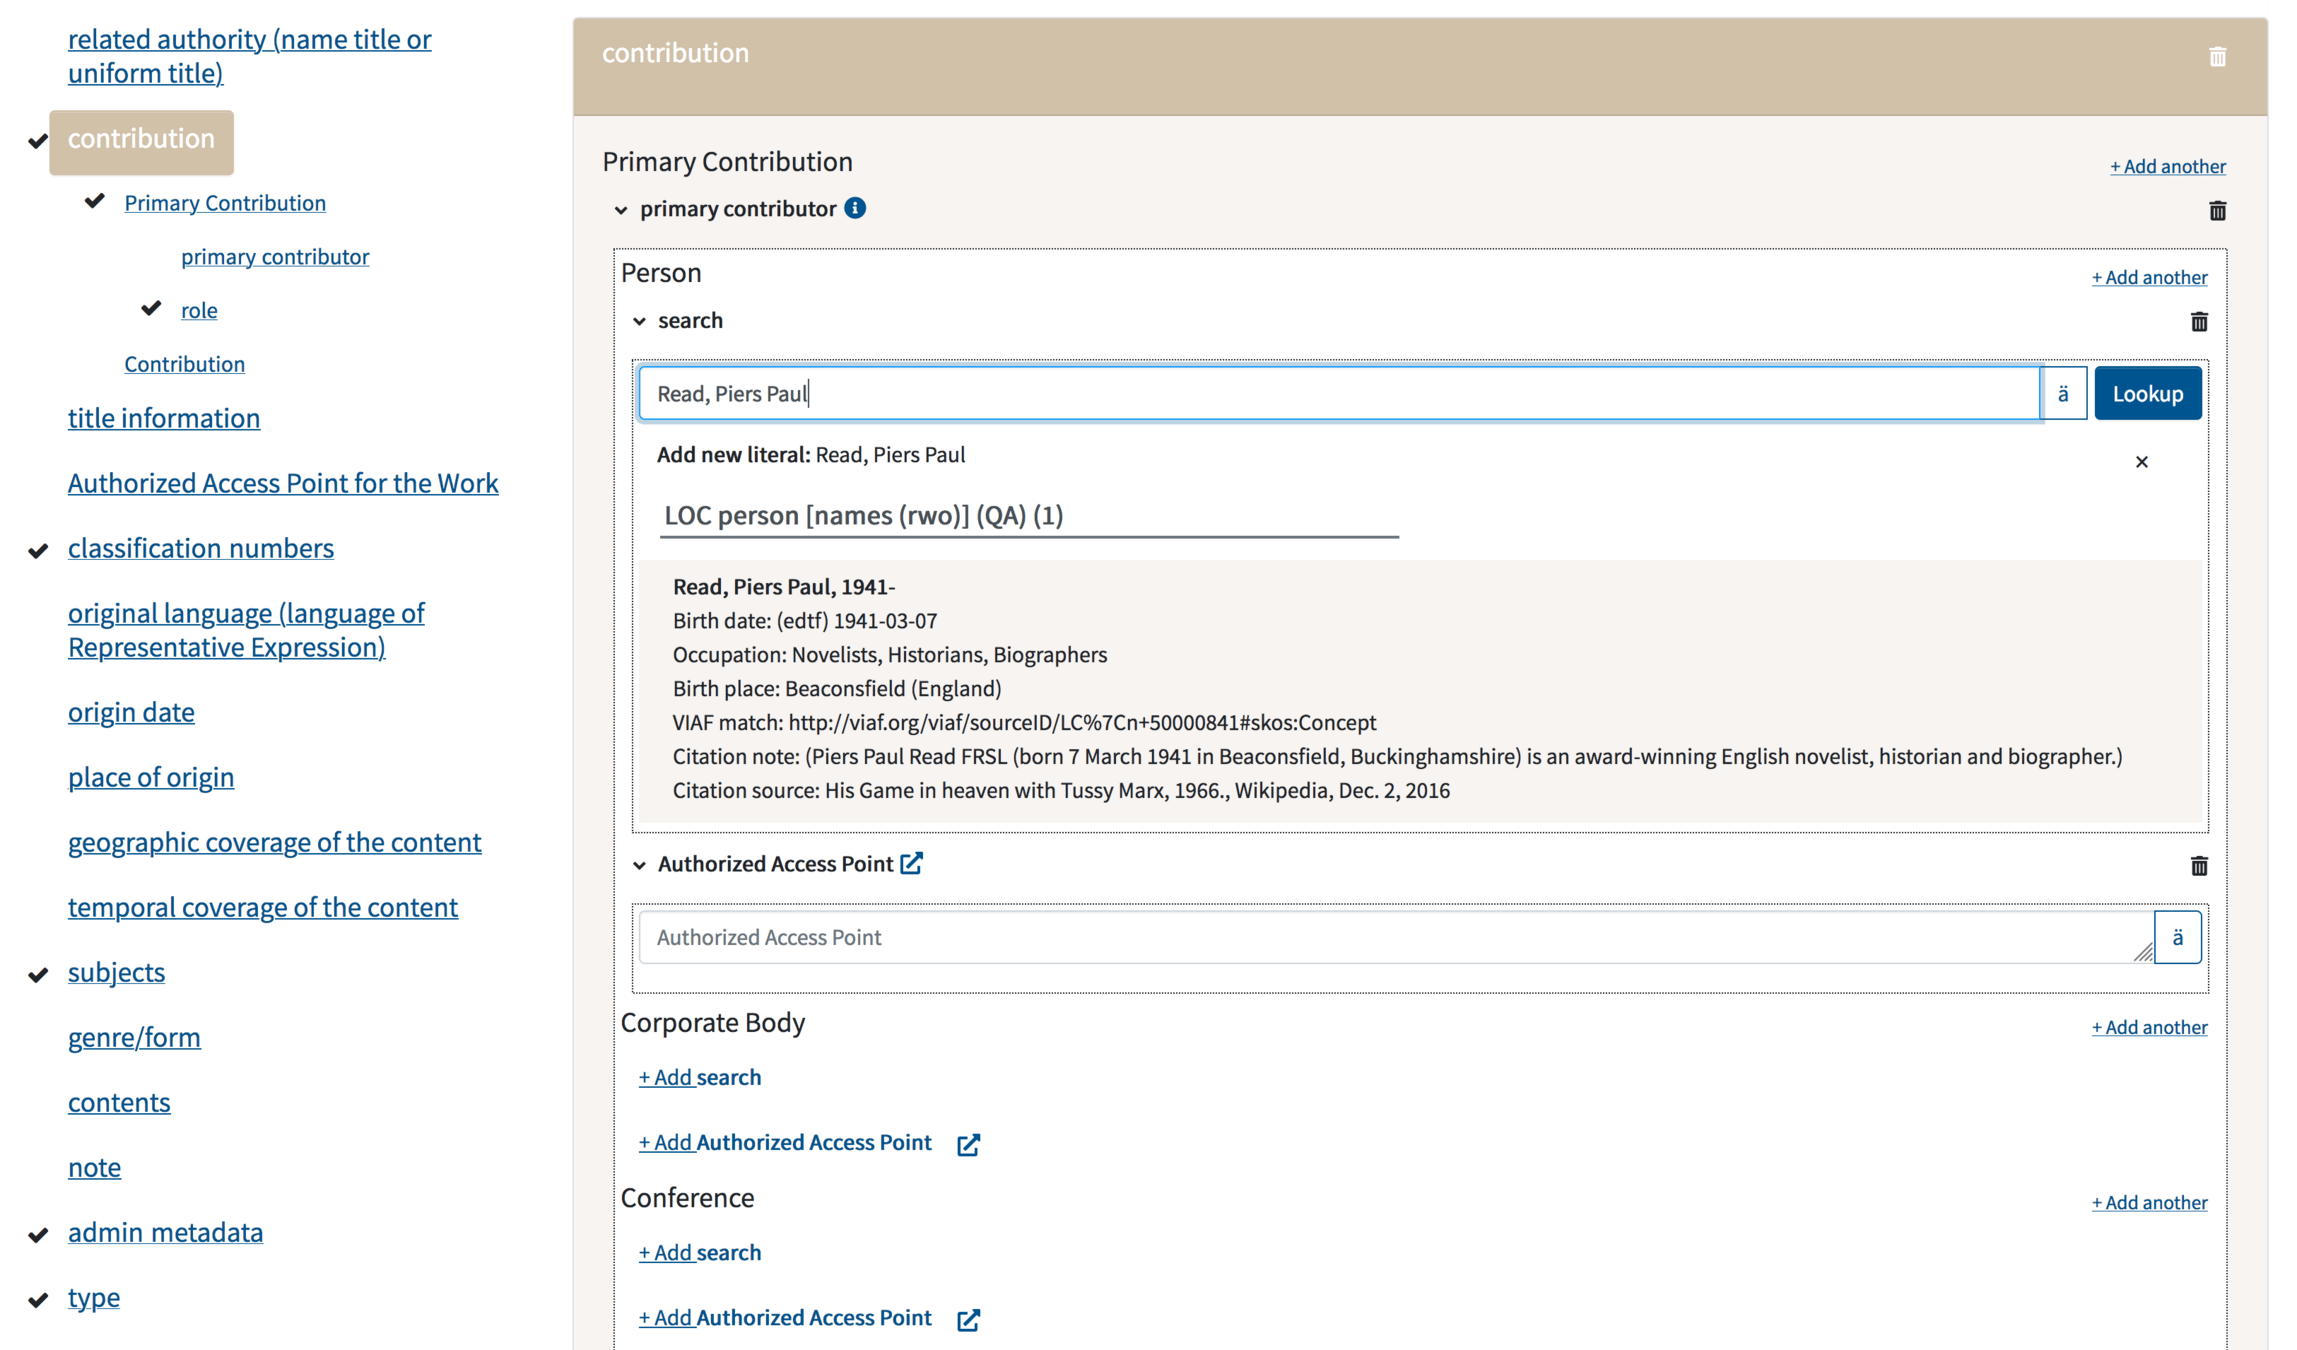Open diacritics keyboard for Authorized Access Point field
The height and width of the screenshot is (1350, 2297).
(x=2177, y=938)
